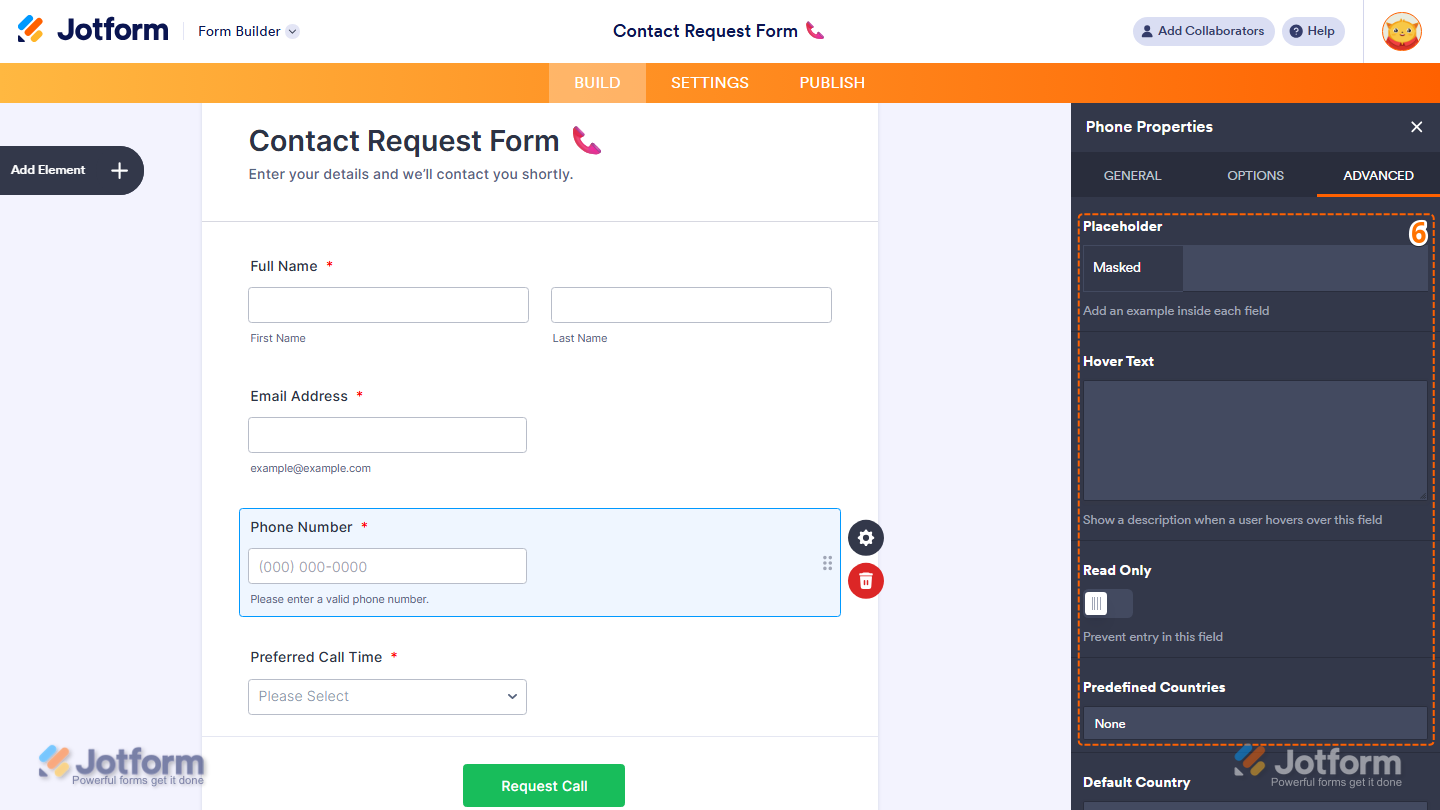This screenshot has height=810, width=1440.
Task: Switch to the OPTIONS tab in Phone Properties
Action: click(1255, 175)
